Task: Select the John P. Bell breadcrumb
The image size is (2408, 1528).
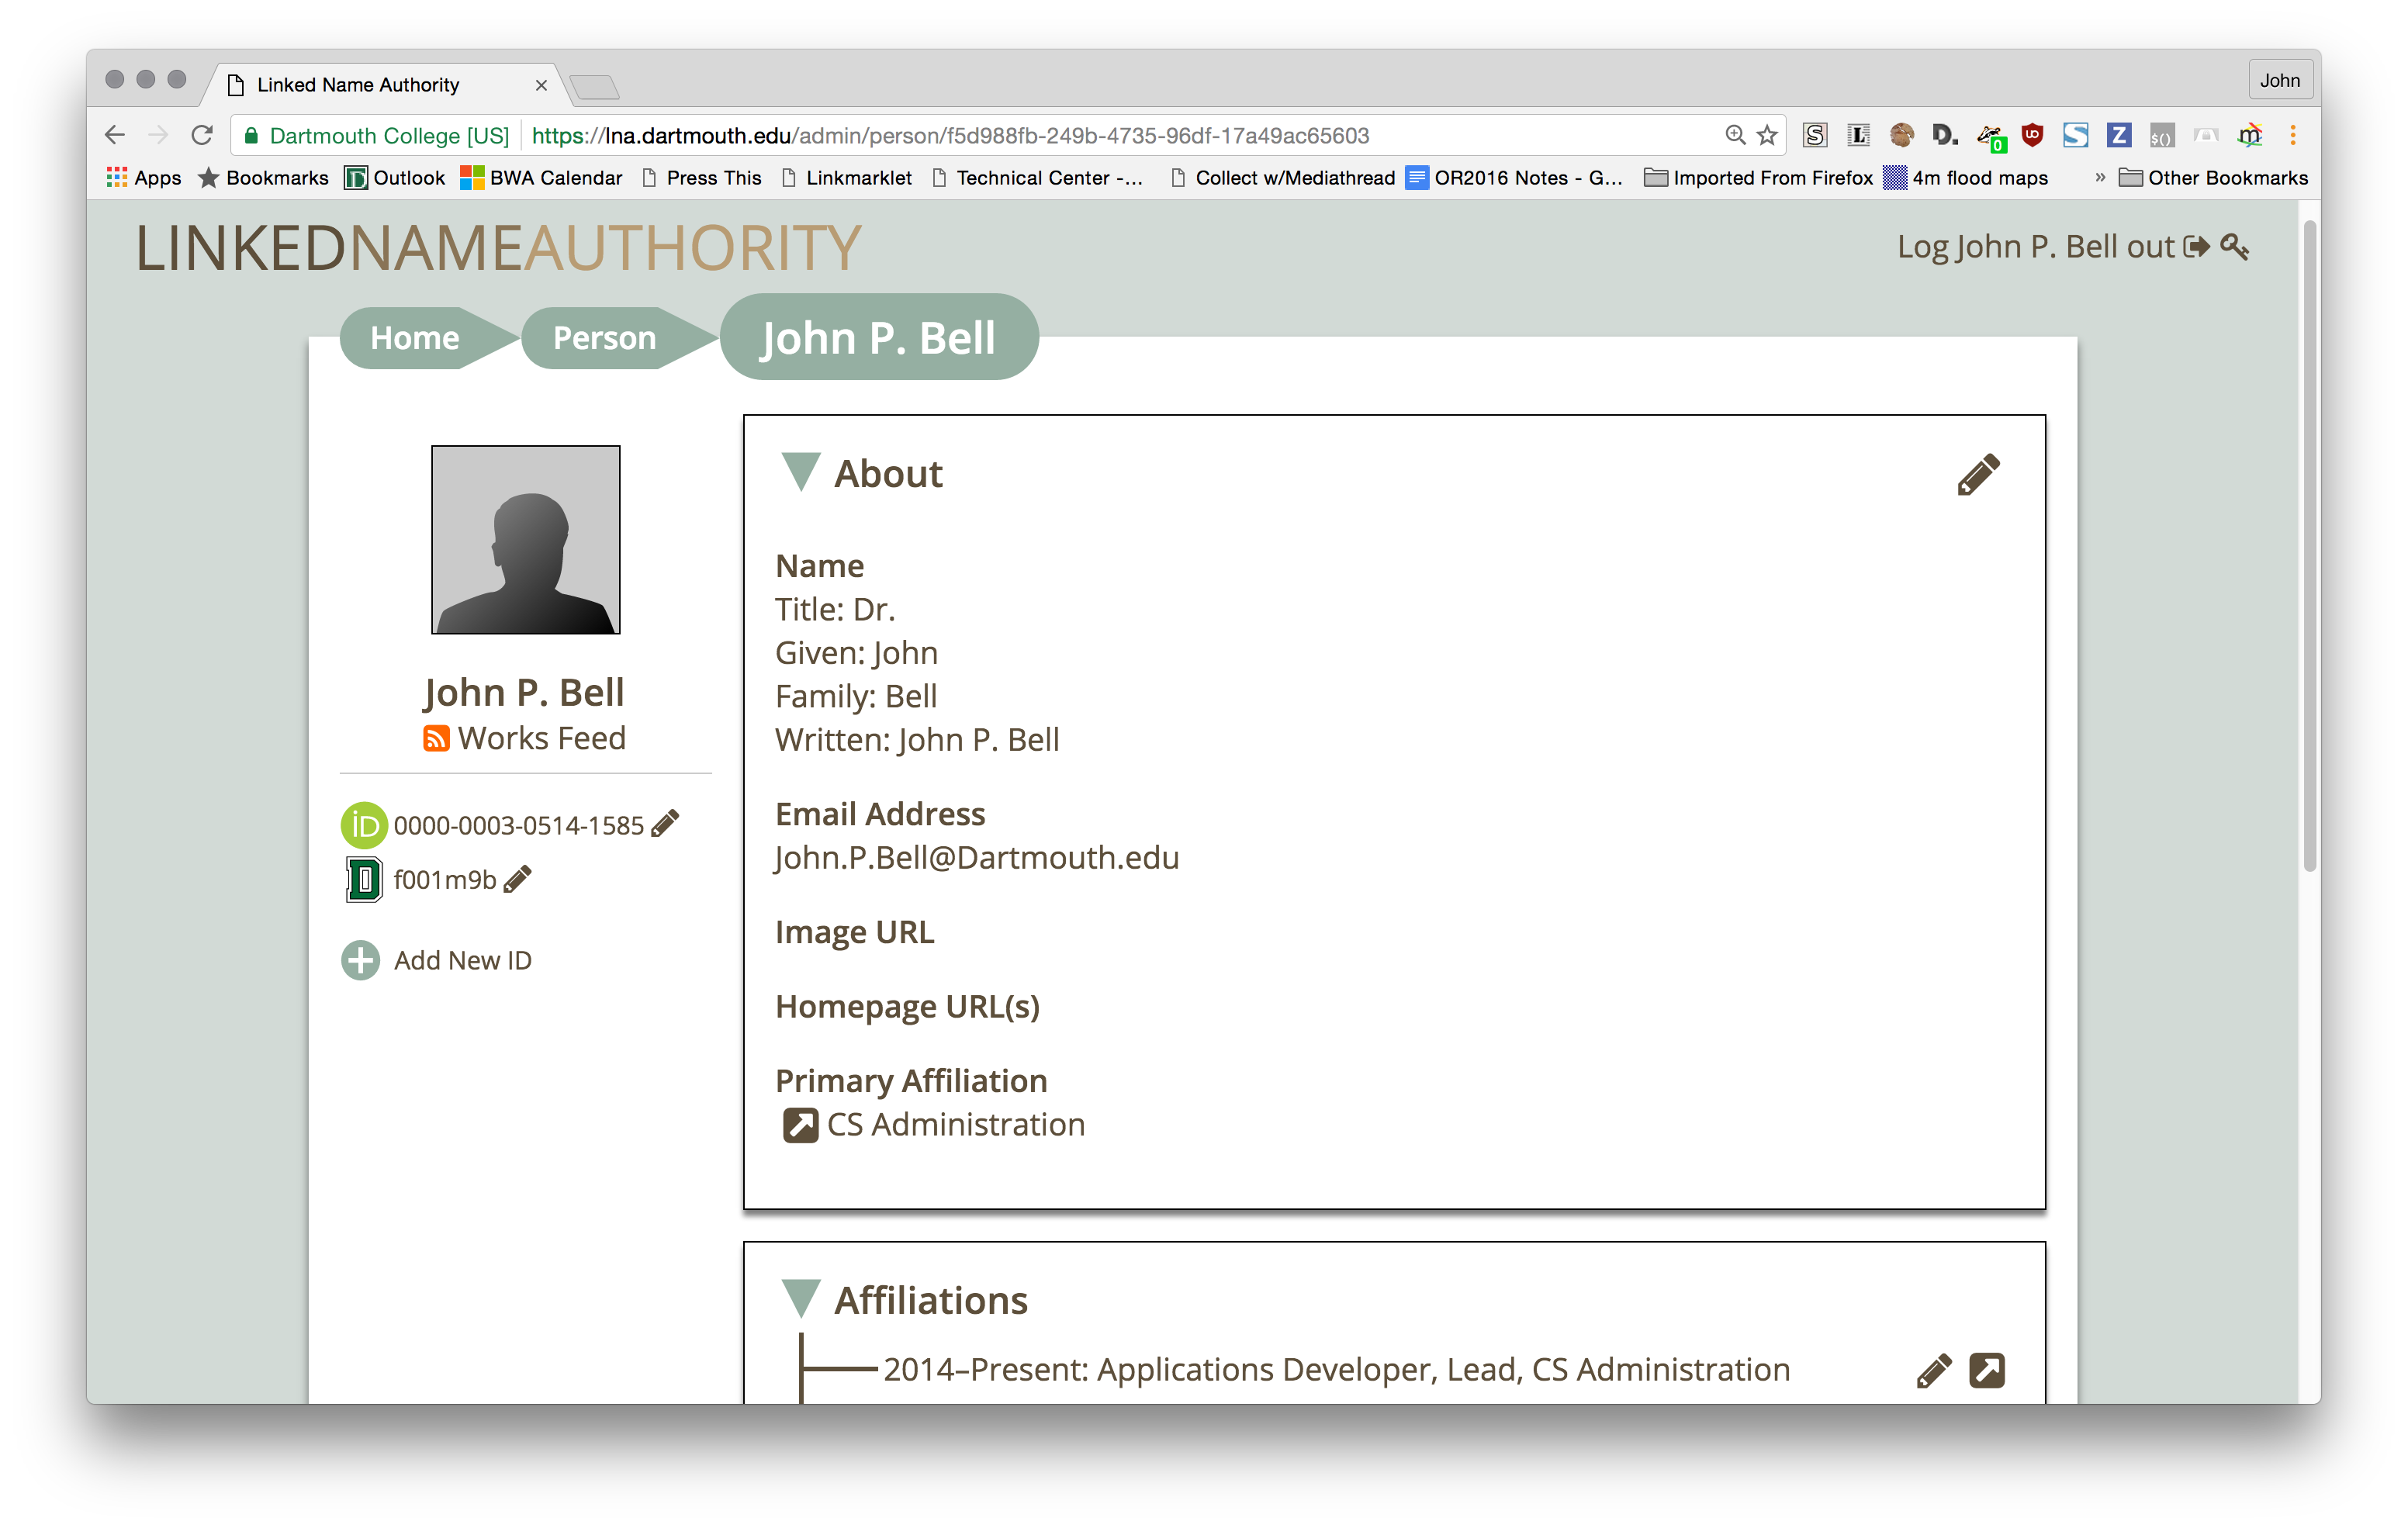Action: [x=878, y=337]
